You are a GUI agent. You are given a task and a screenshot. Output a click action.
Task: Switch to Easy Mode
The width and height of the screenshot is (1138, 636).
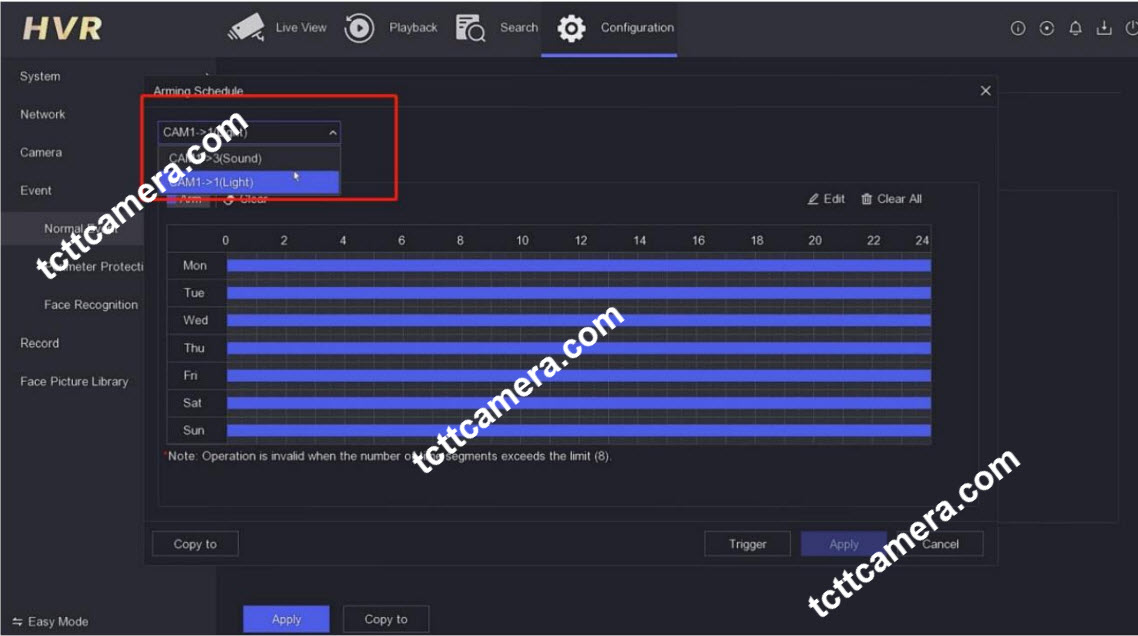[x=51, y=621]
